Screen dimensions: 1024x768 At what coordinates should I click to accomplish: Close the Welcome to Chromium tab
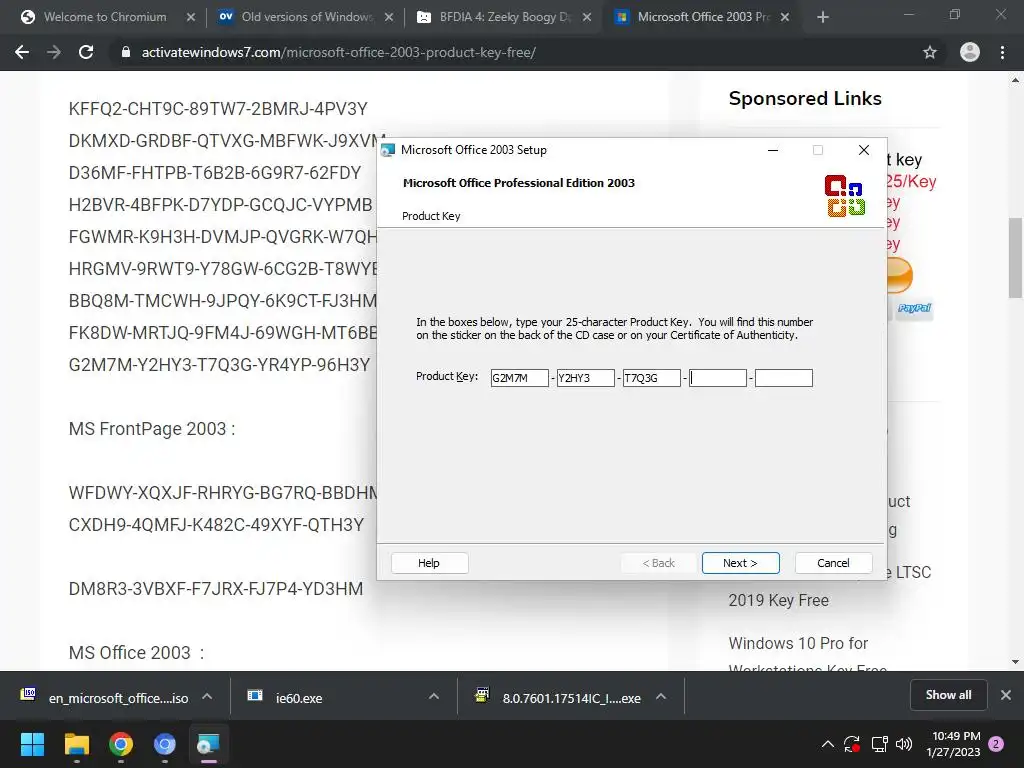(x=191, y=17)
